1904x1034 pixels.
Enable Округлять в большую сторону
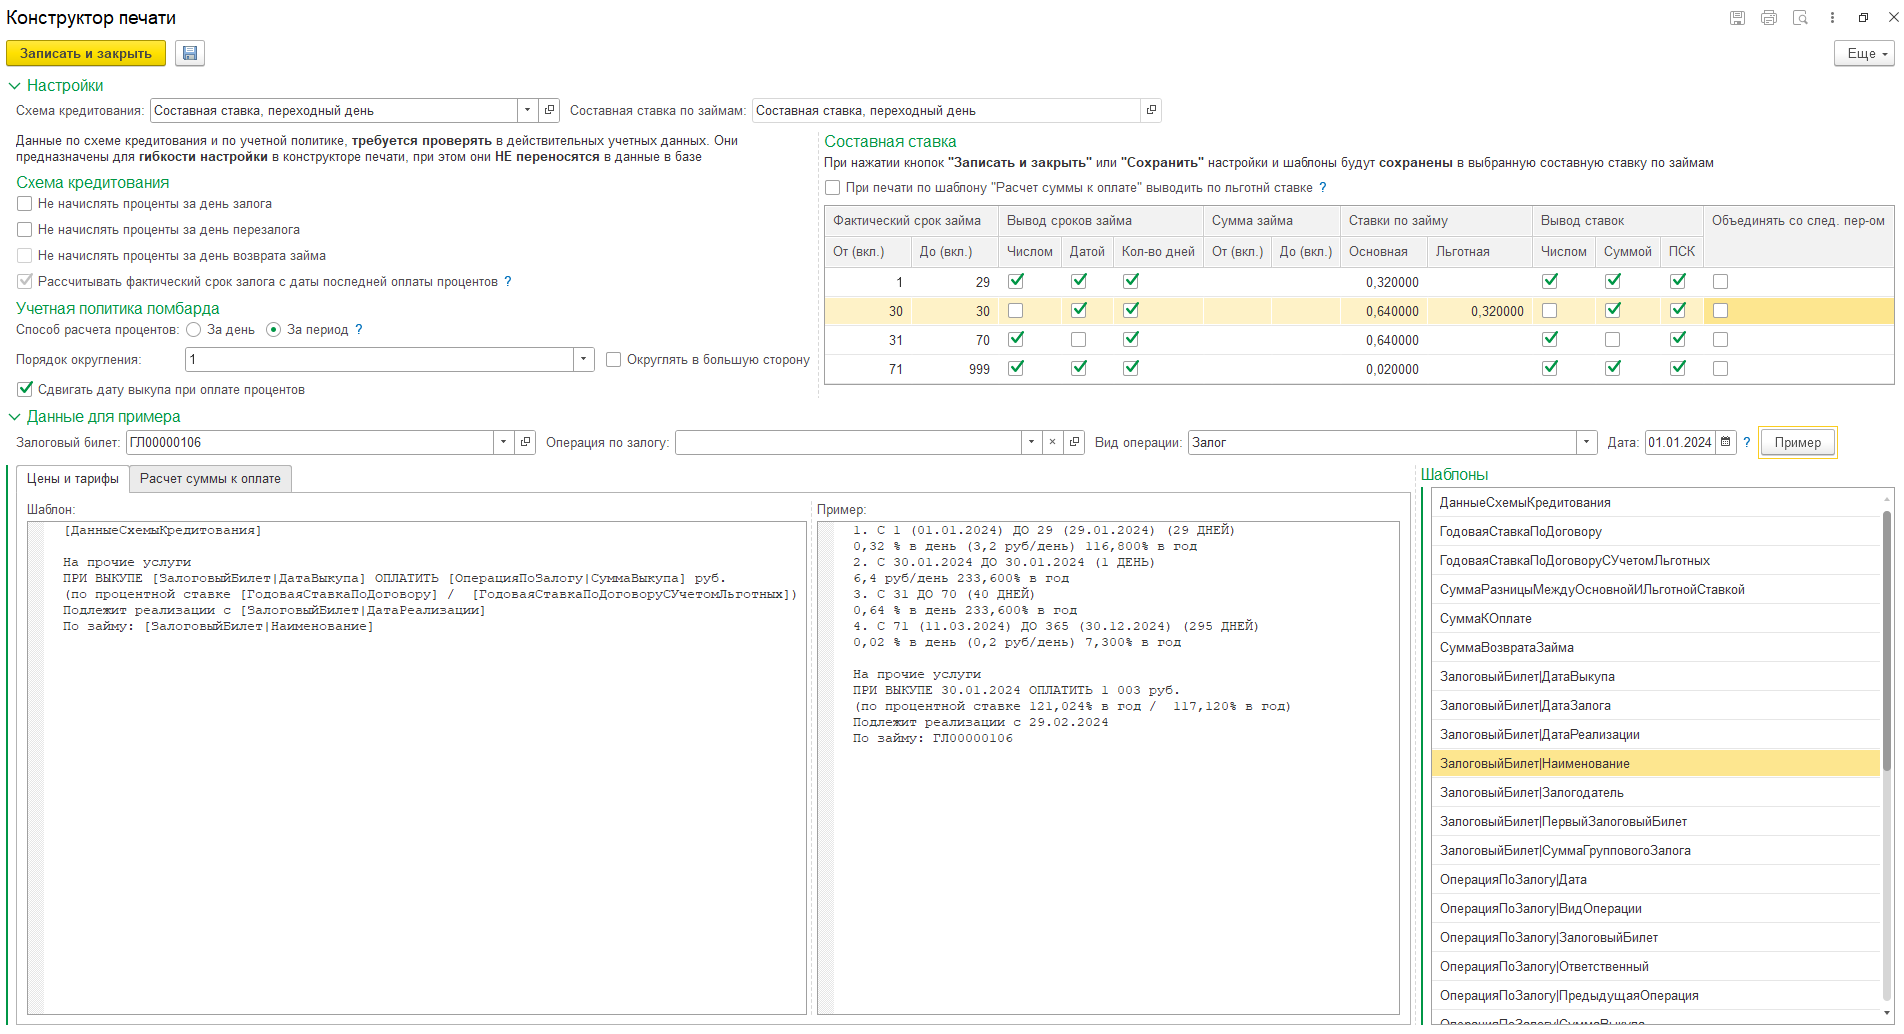coord(614,360)
